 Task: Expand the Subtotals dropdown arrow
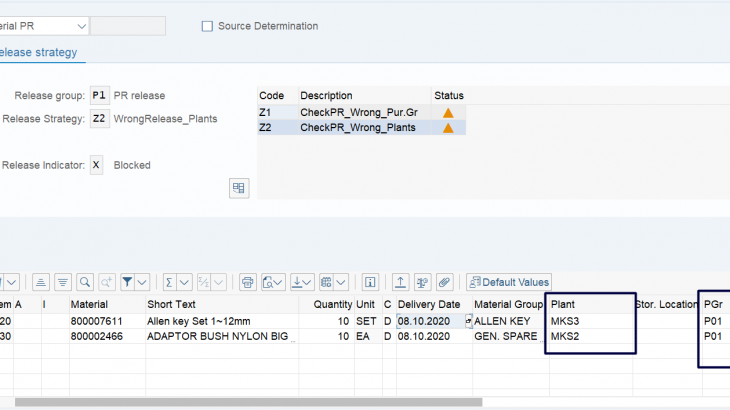219,282
